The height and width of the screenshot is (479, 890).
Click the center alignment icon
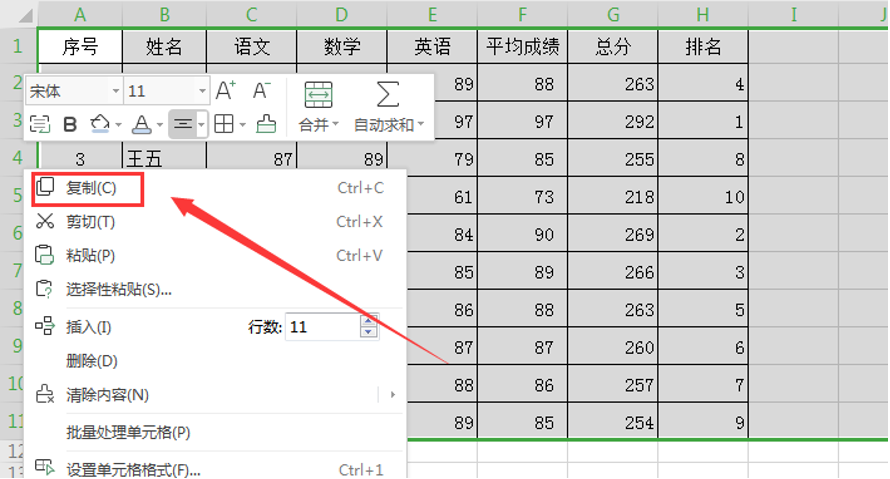(182, 124)
